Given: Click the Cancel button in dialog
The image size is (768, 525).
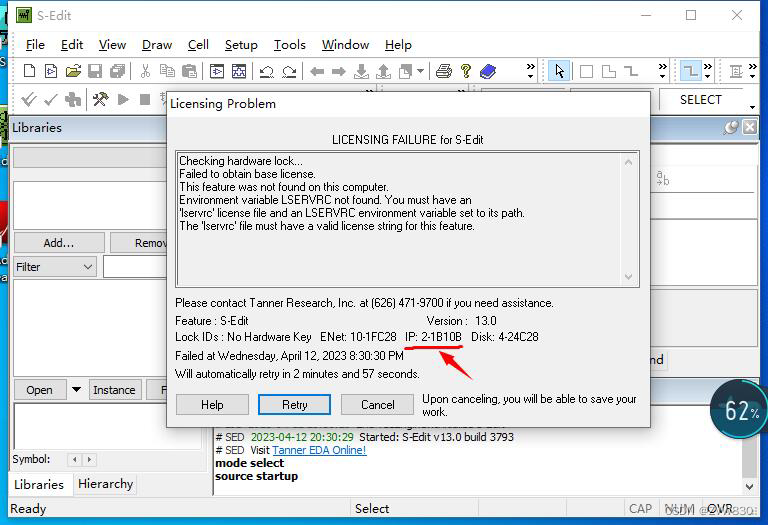Looking at the screenshot, I should pyautogui.click(x=378, y=405).
